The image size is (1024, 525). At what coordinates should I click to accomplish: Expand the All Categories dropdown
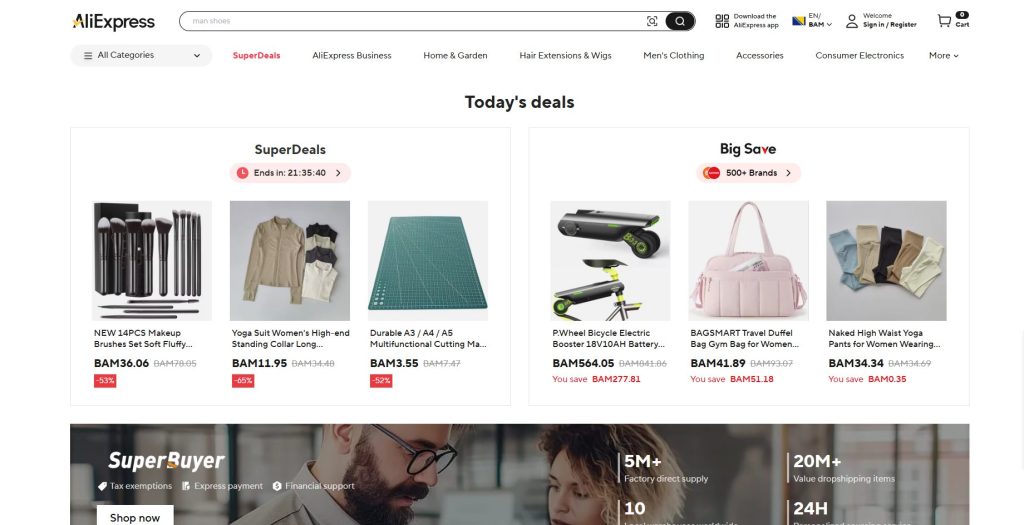[141, 56]
